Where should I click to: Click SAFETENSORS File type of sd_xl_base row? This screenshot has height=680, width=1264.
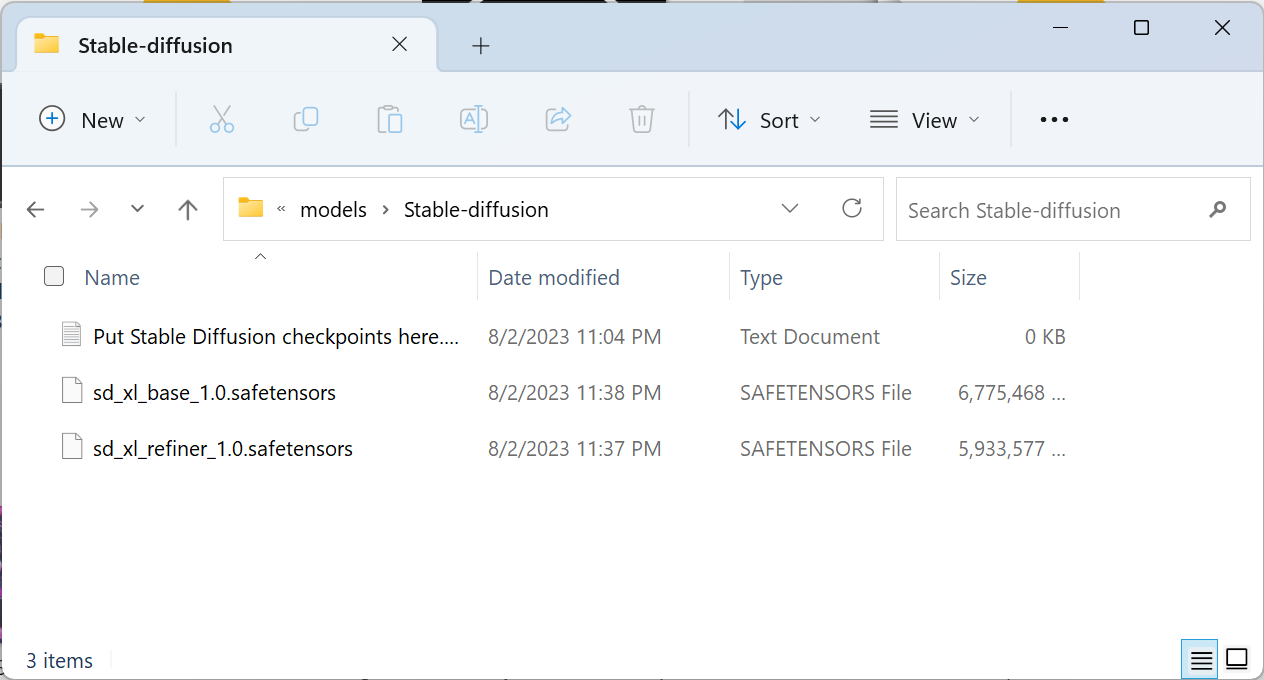tap(826, 393)
